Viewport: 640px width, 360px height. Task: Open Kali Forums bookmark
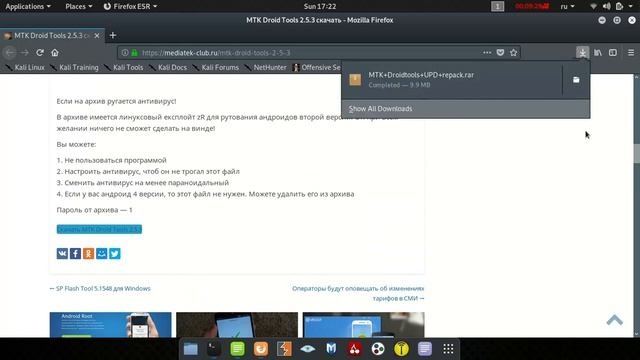(216, 67)
